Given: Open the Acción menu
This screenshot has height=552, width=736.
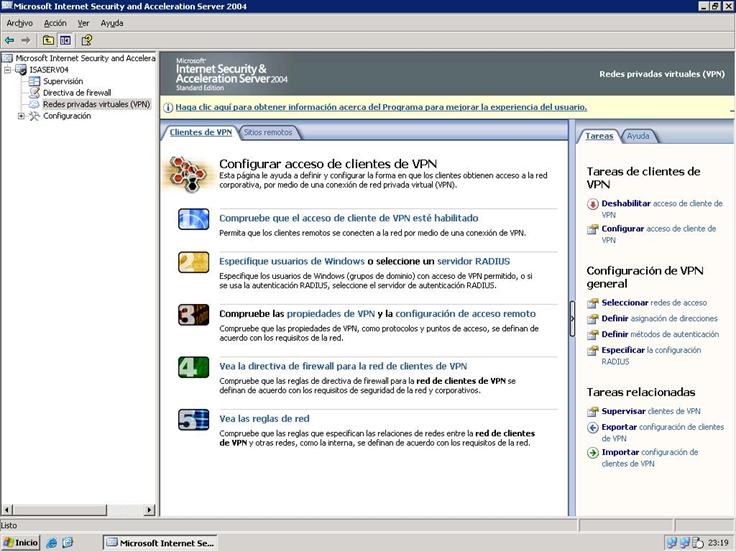Looking at the screenshot, I should [x=55, y=23].
